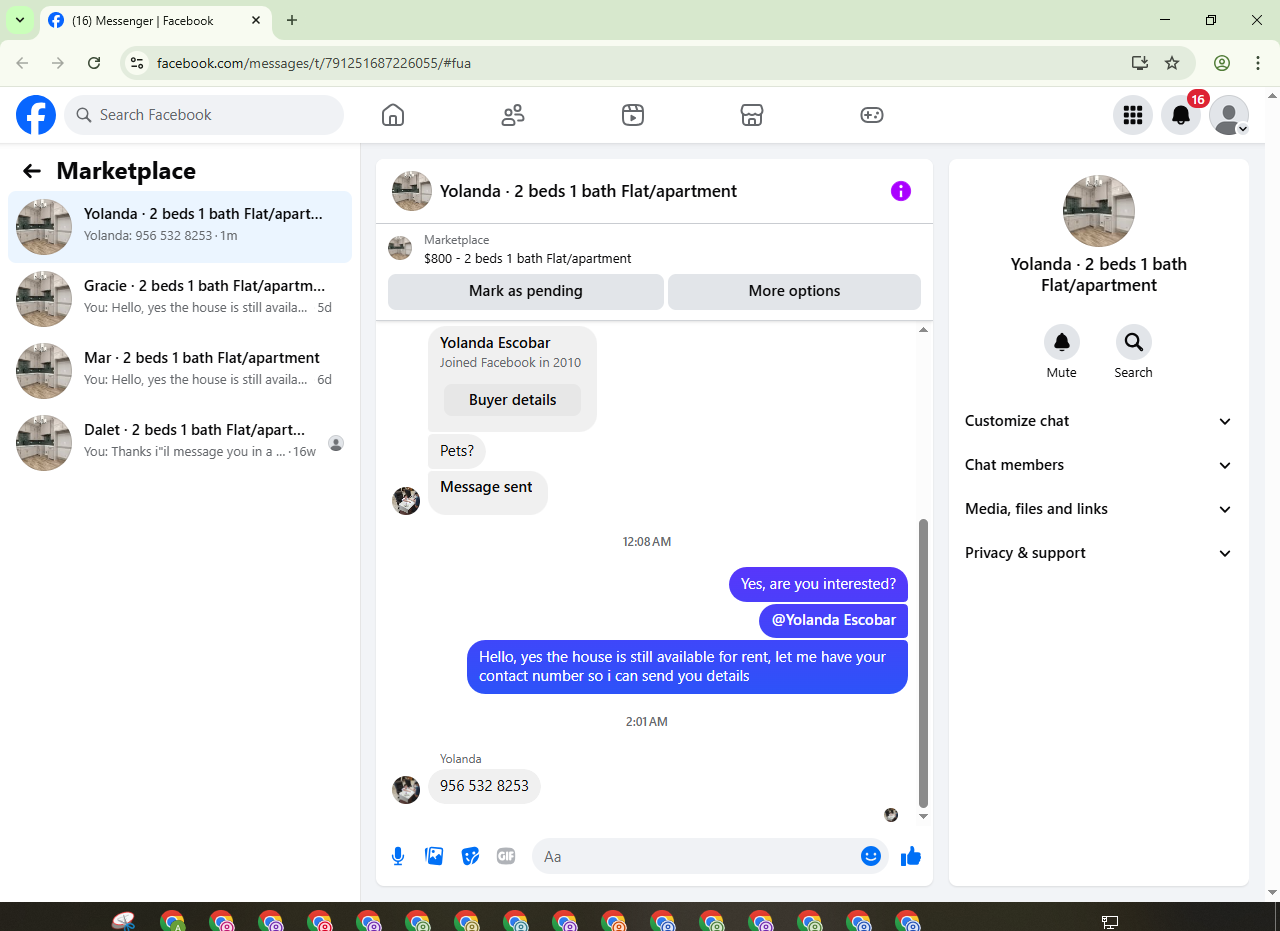Open the Chrome three-dot menu
The height and width of the screenshot is (931, 1280).
coord(1258,63)
